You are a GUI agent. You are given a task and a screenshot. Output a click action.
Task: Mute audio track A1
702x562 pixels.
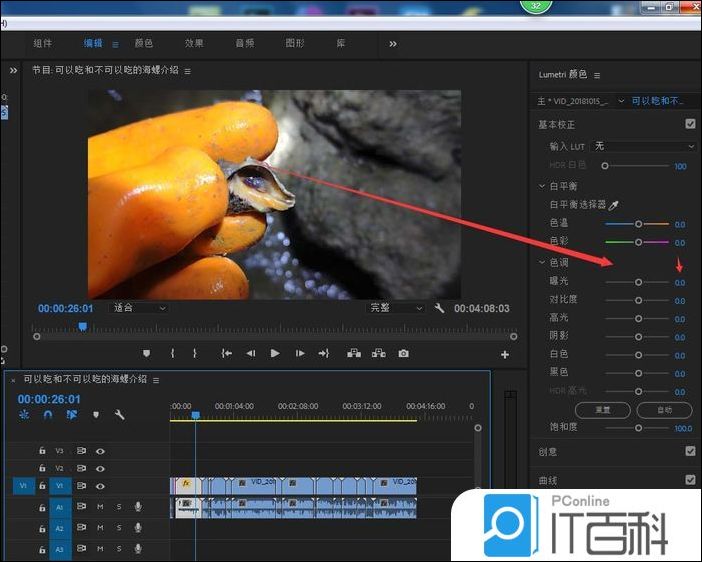coord(100,507)
